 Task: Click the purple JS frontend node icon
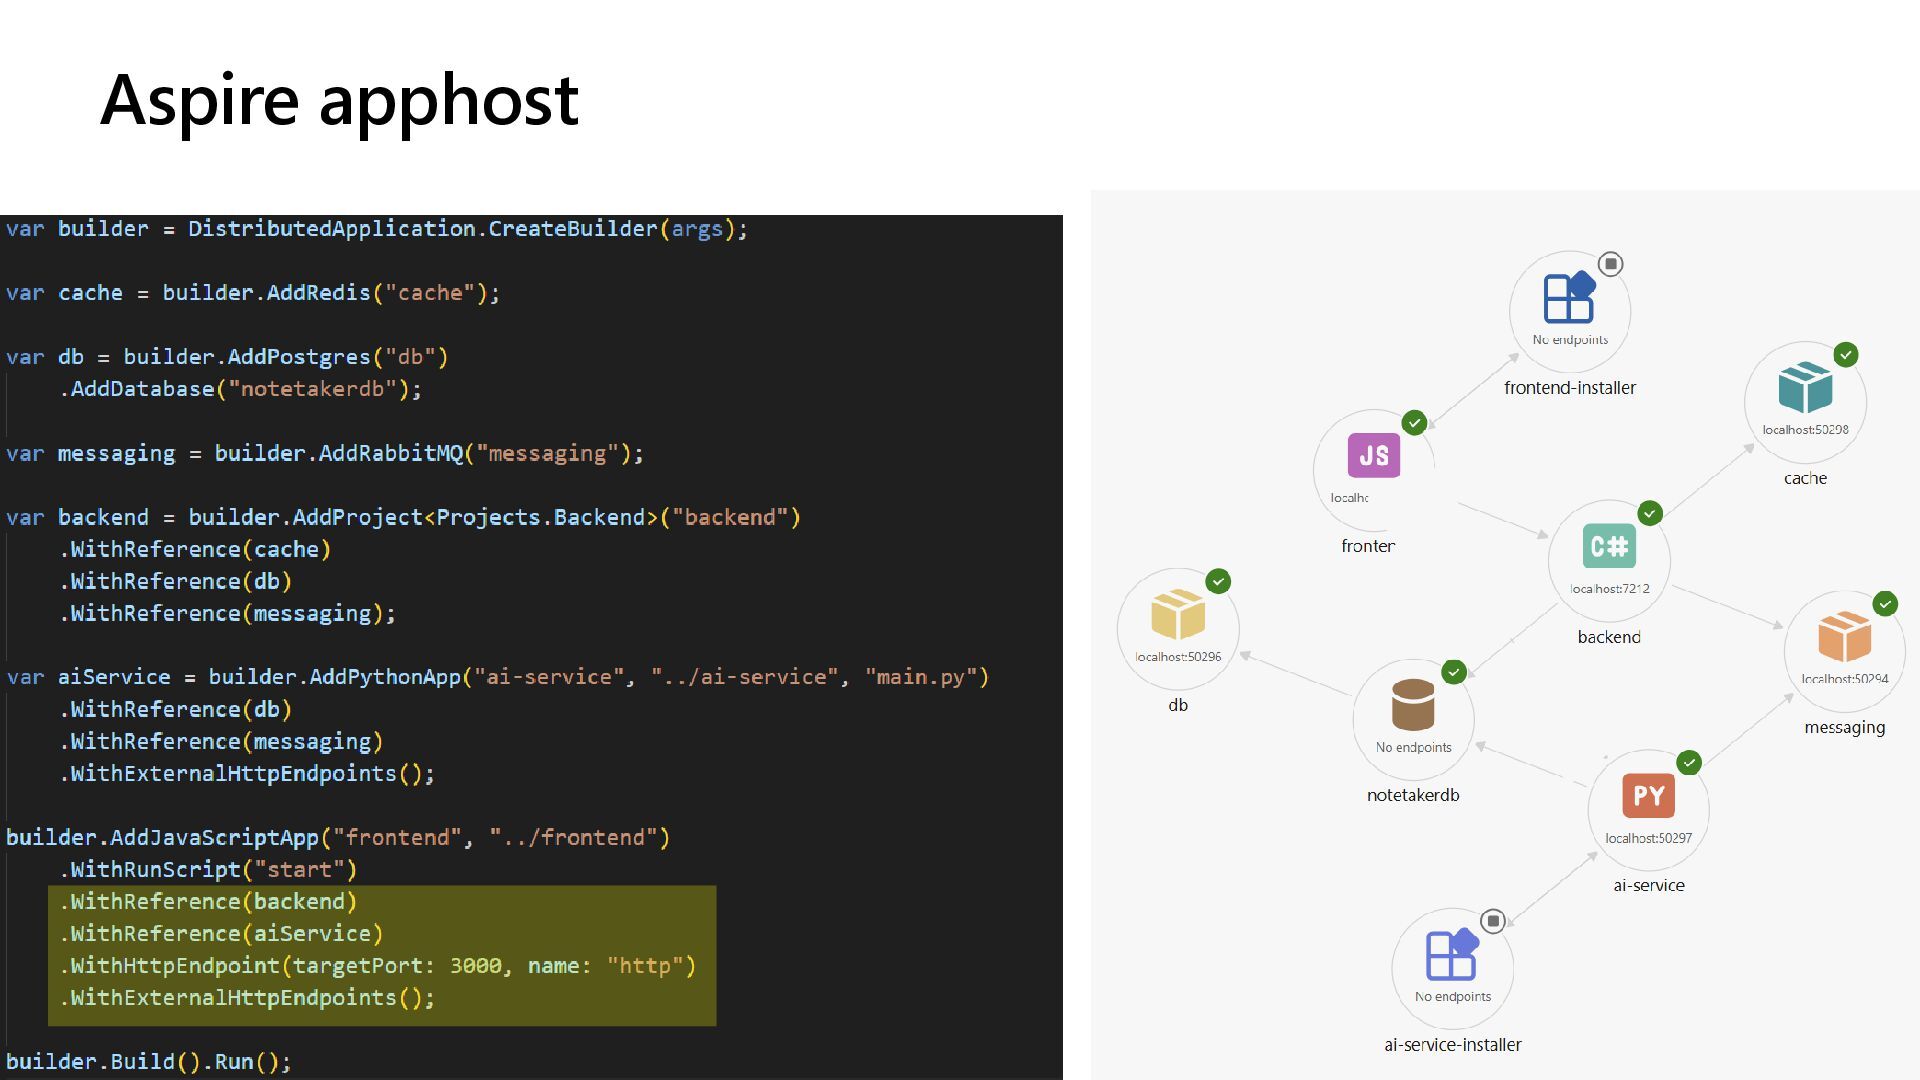(1373, 456)
